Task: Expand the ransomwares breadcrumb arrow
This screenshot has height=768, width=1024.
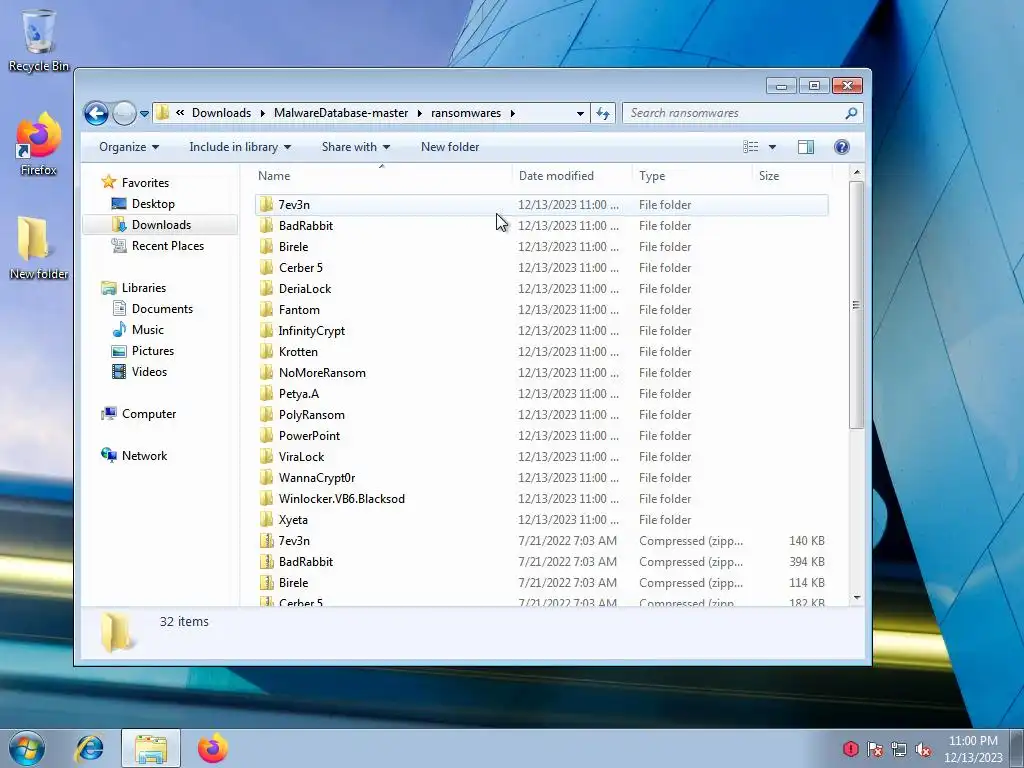Action: 513,114
